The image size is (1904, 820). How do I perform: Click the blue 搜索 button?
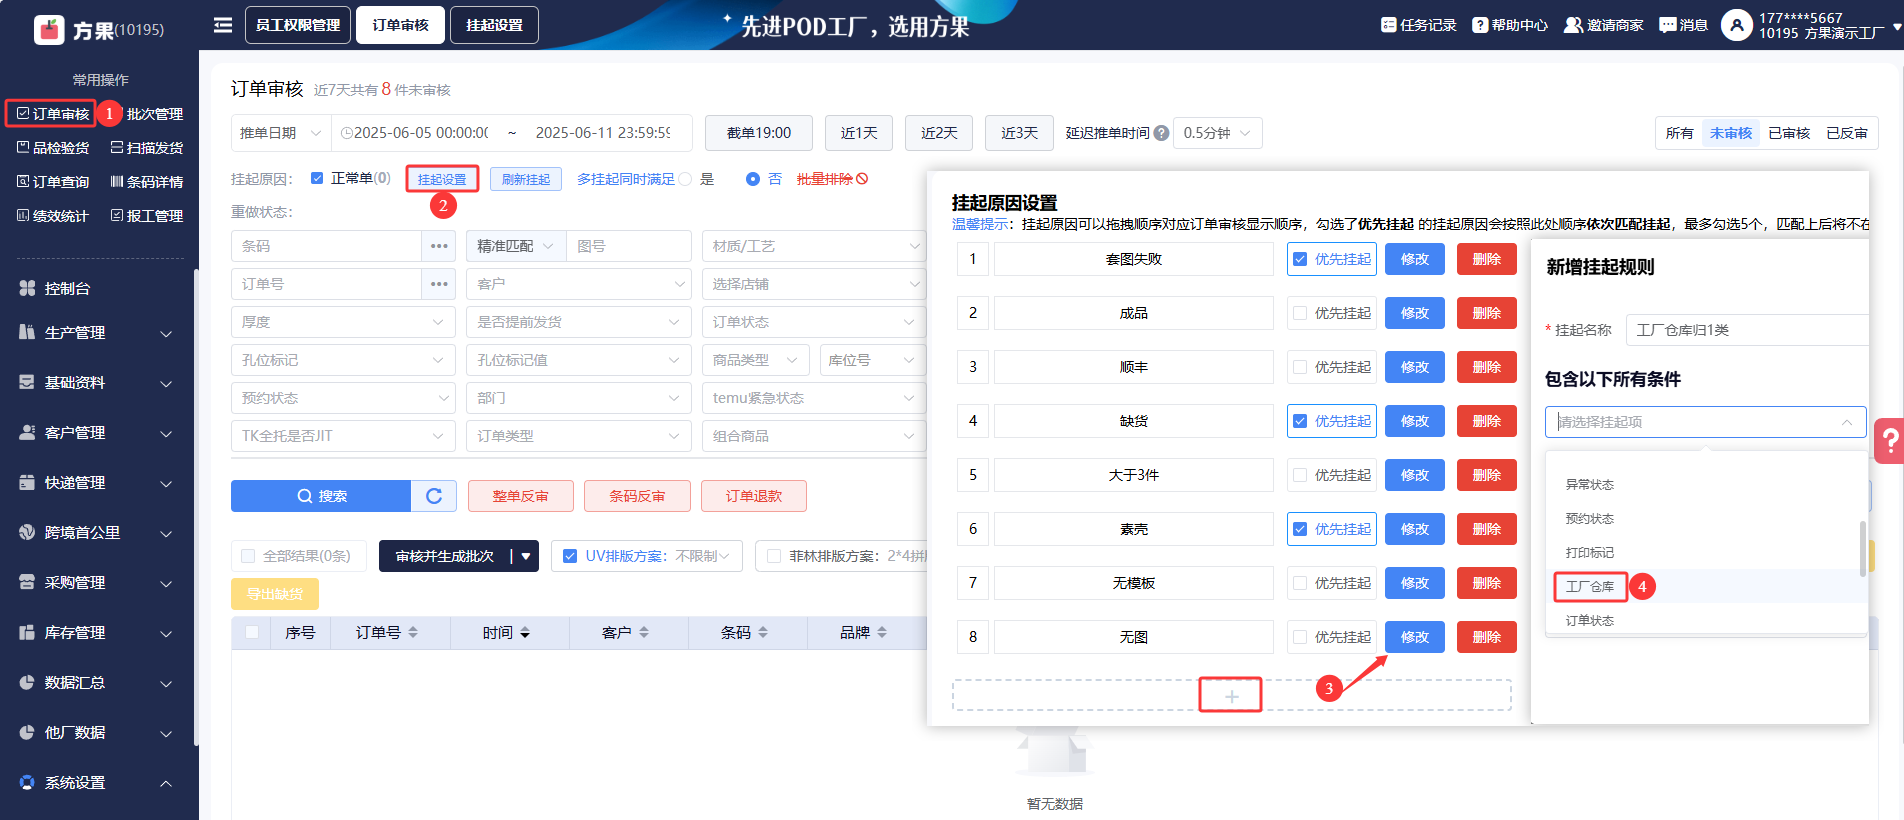click(x=321, y=496)
